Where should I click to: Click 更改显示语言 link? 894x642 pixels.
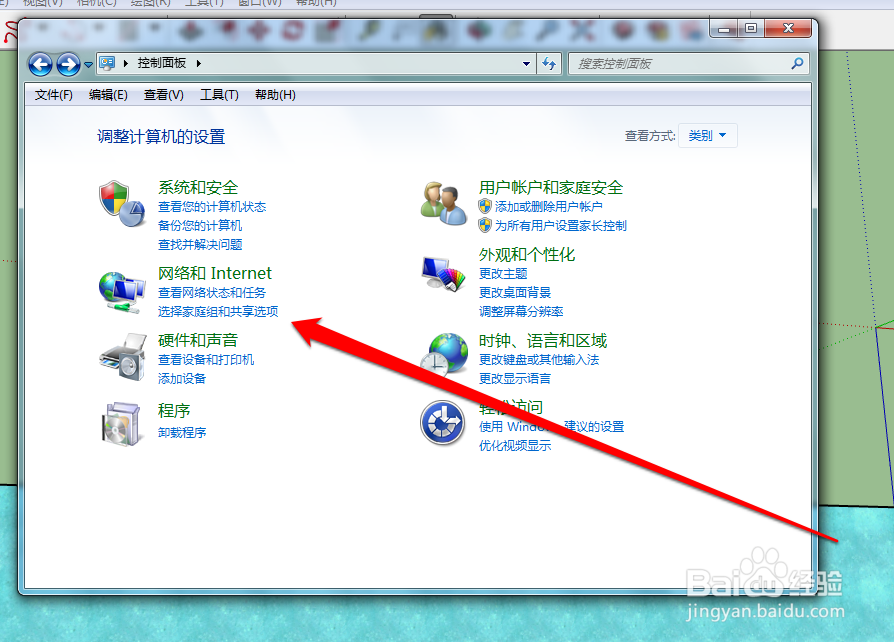tap(515, 379)
